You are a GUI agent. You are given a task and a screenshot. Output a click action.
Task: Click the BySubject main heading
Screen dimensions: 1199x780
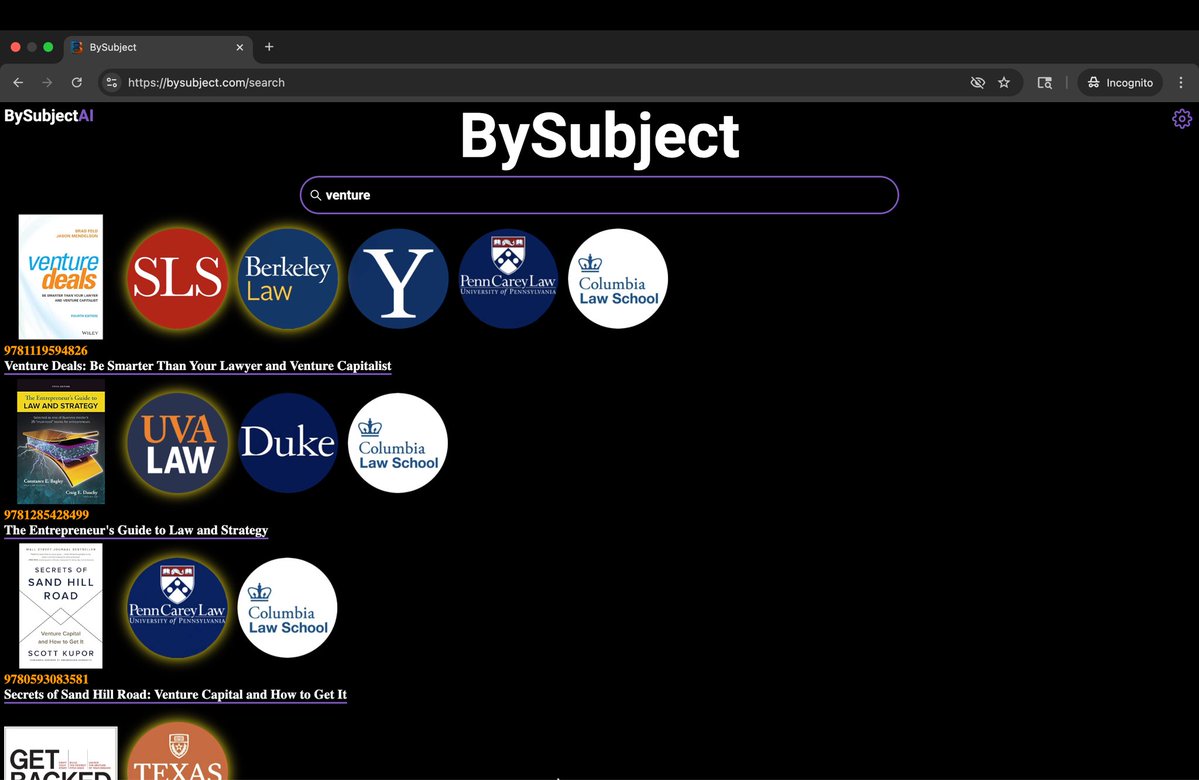click(600, 136)
